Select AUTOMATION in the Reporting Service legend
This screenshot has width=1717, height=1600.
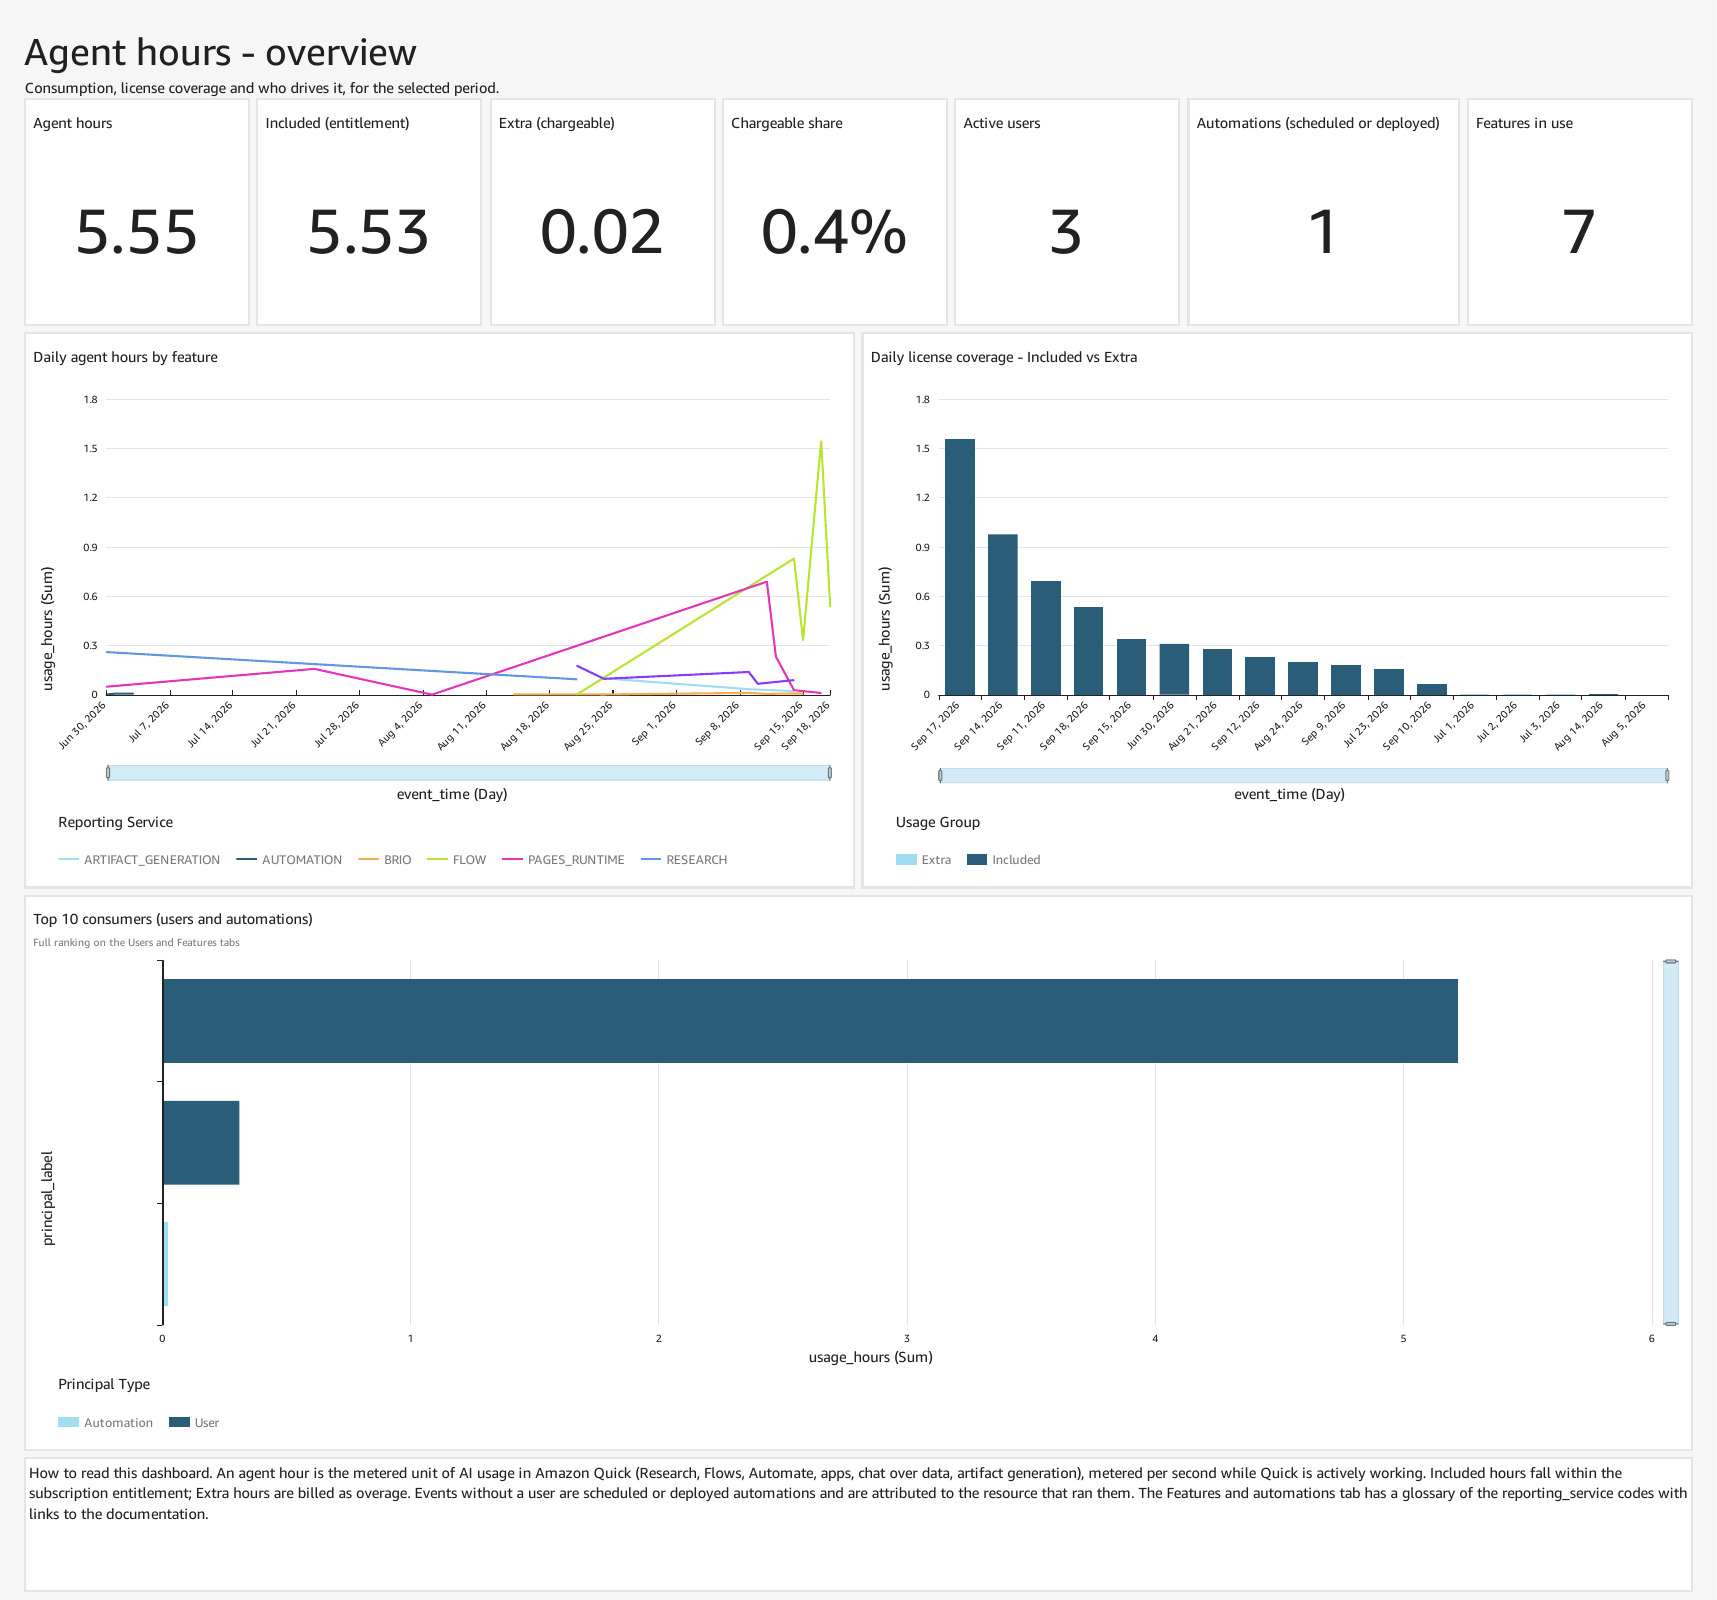coord(290,860)
